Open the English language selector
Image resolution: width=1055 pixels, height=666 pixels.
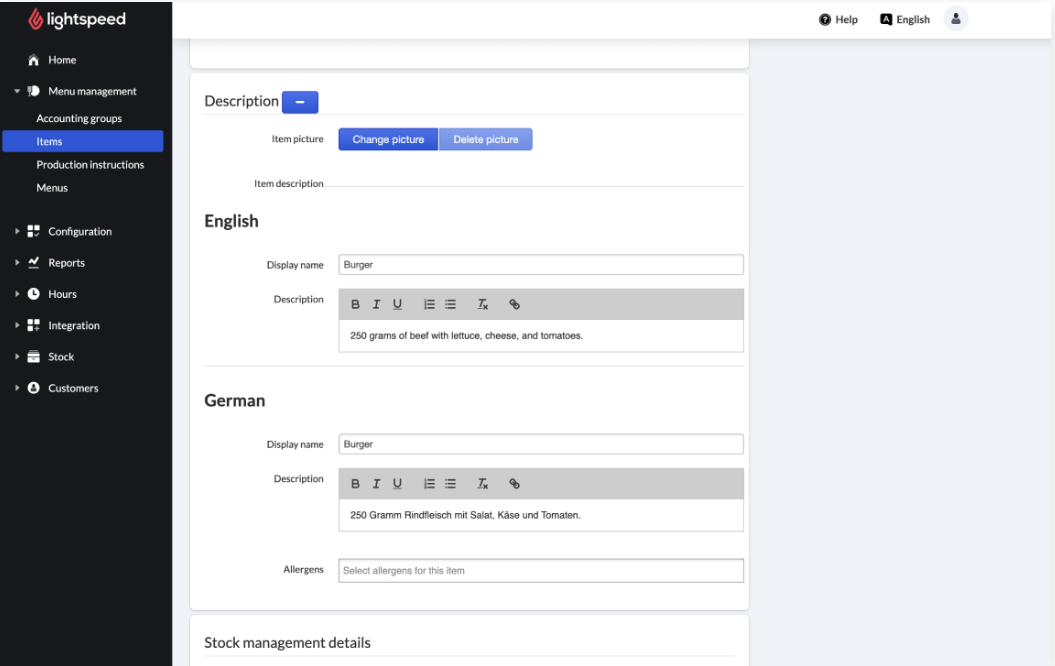tap(904, 20)
